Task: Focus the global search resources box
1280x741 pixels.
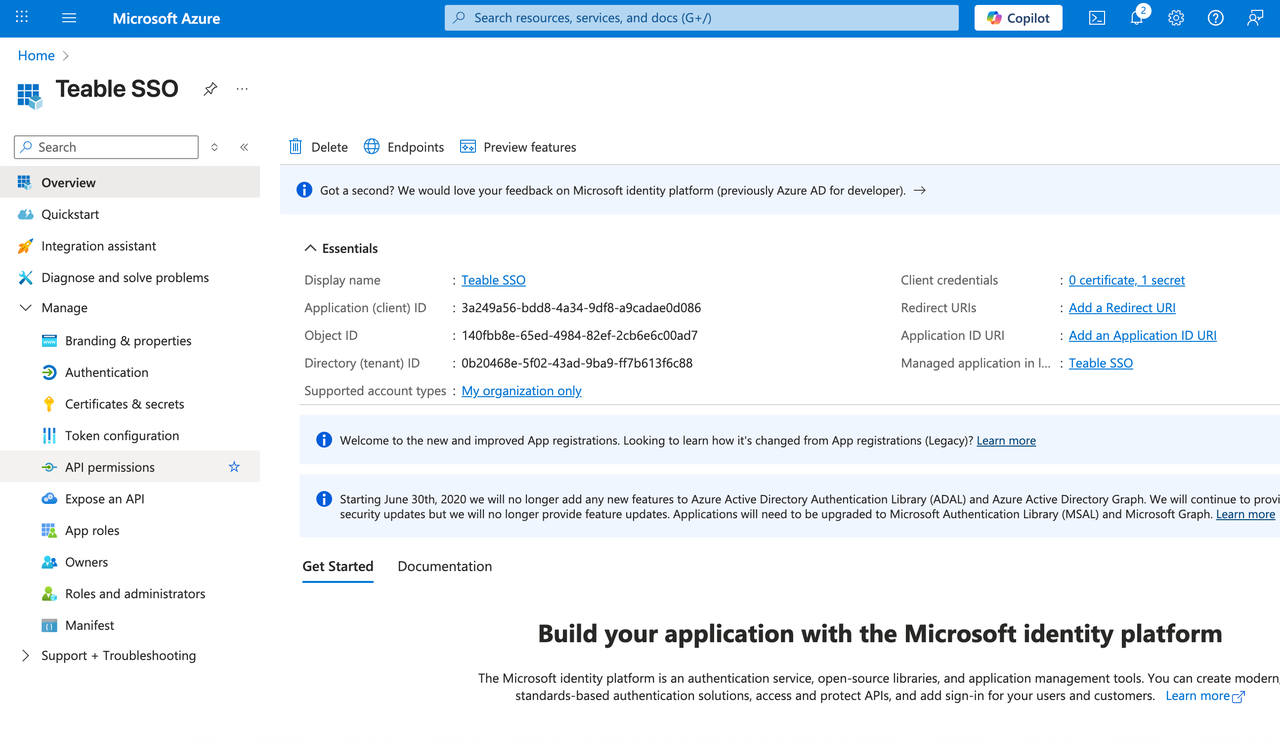Action: tap(701, 18)
